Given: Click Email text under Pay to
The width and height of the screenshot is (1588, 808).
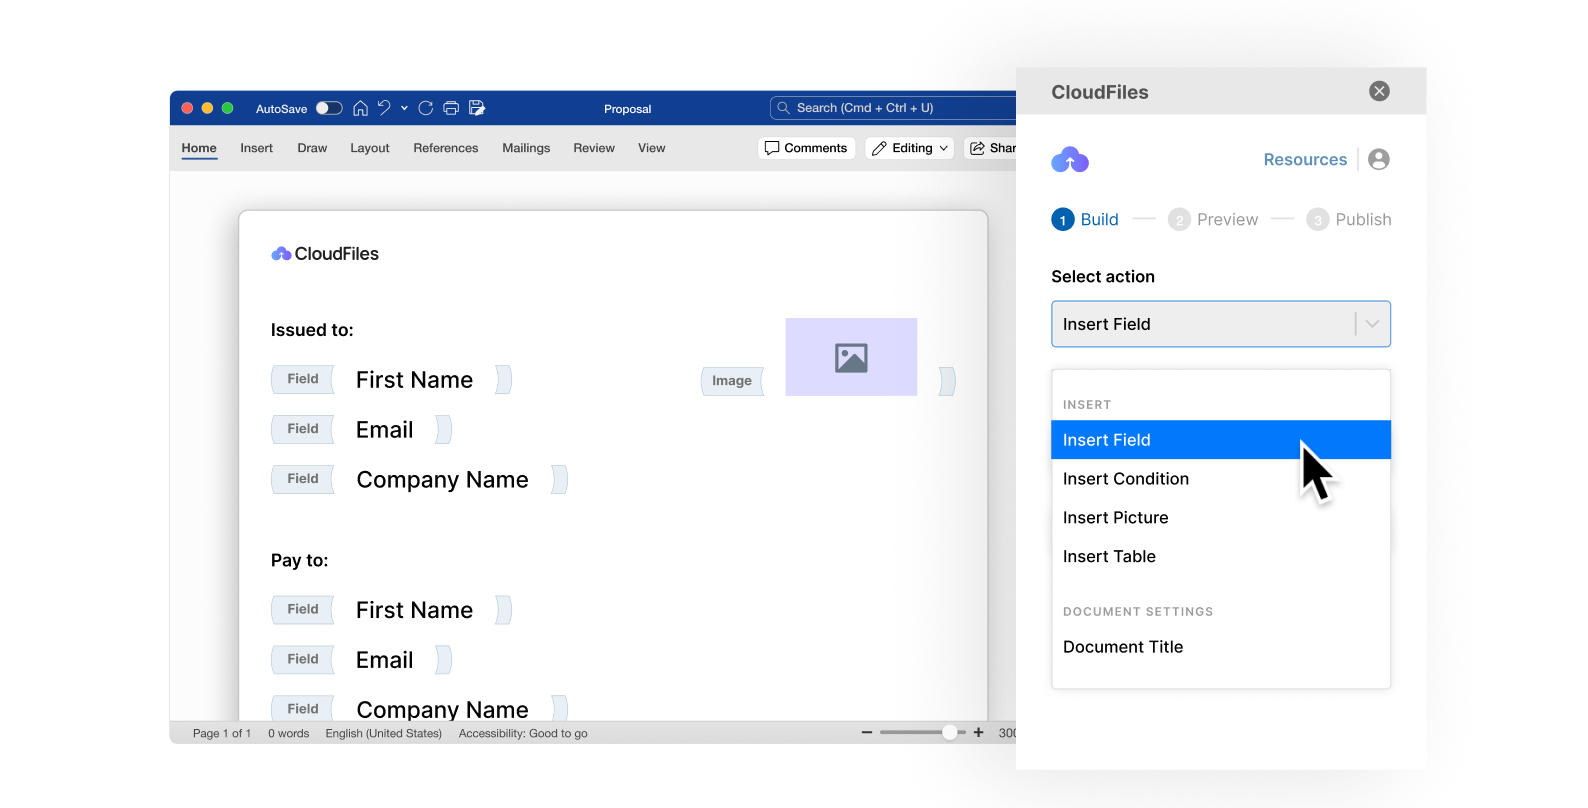Looking at the screenshot, I should tap(384, 660).
